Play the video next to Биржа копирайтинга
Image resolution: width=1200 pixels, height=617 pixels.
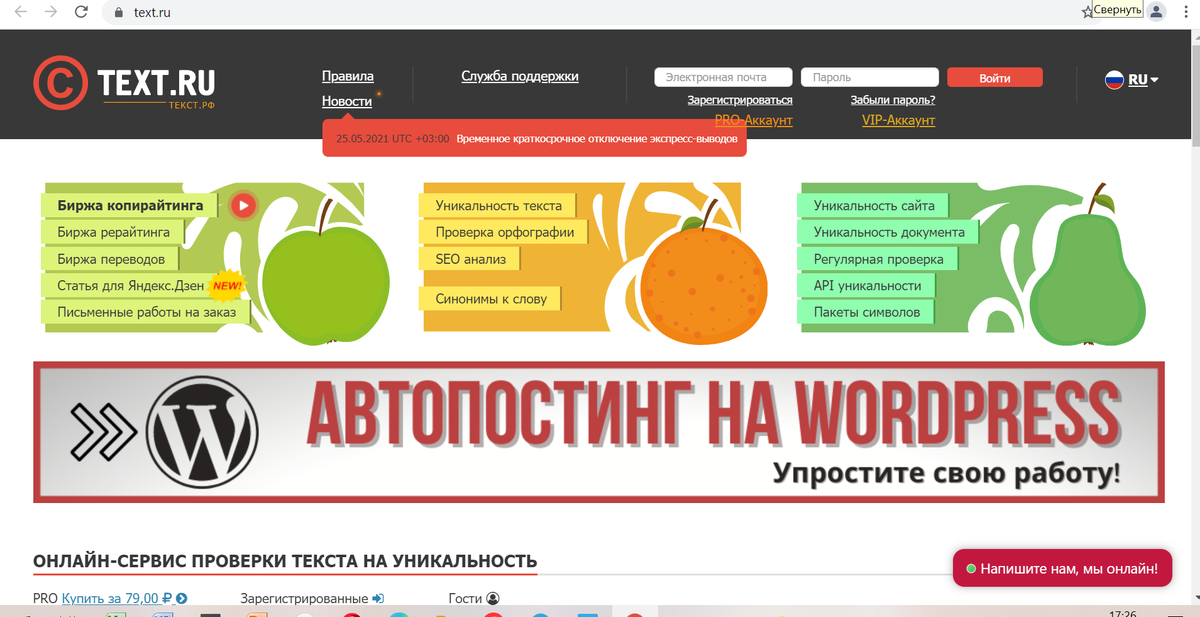click(x=244, y=206)
